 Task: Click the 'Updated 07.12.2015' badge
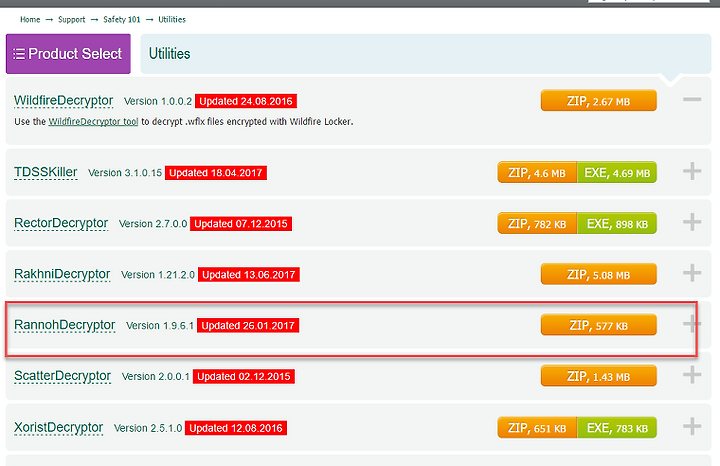241,224
